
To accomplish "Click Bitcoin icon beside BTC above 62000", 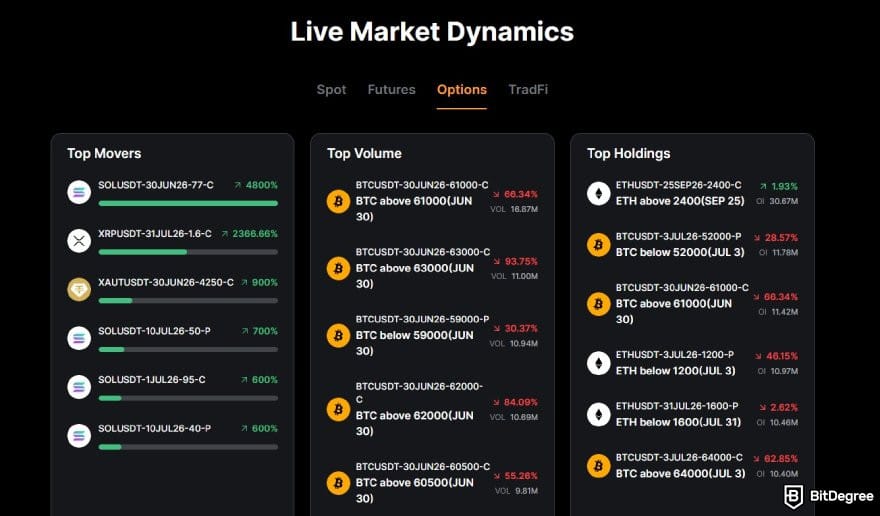I will (x=338, y=409).
